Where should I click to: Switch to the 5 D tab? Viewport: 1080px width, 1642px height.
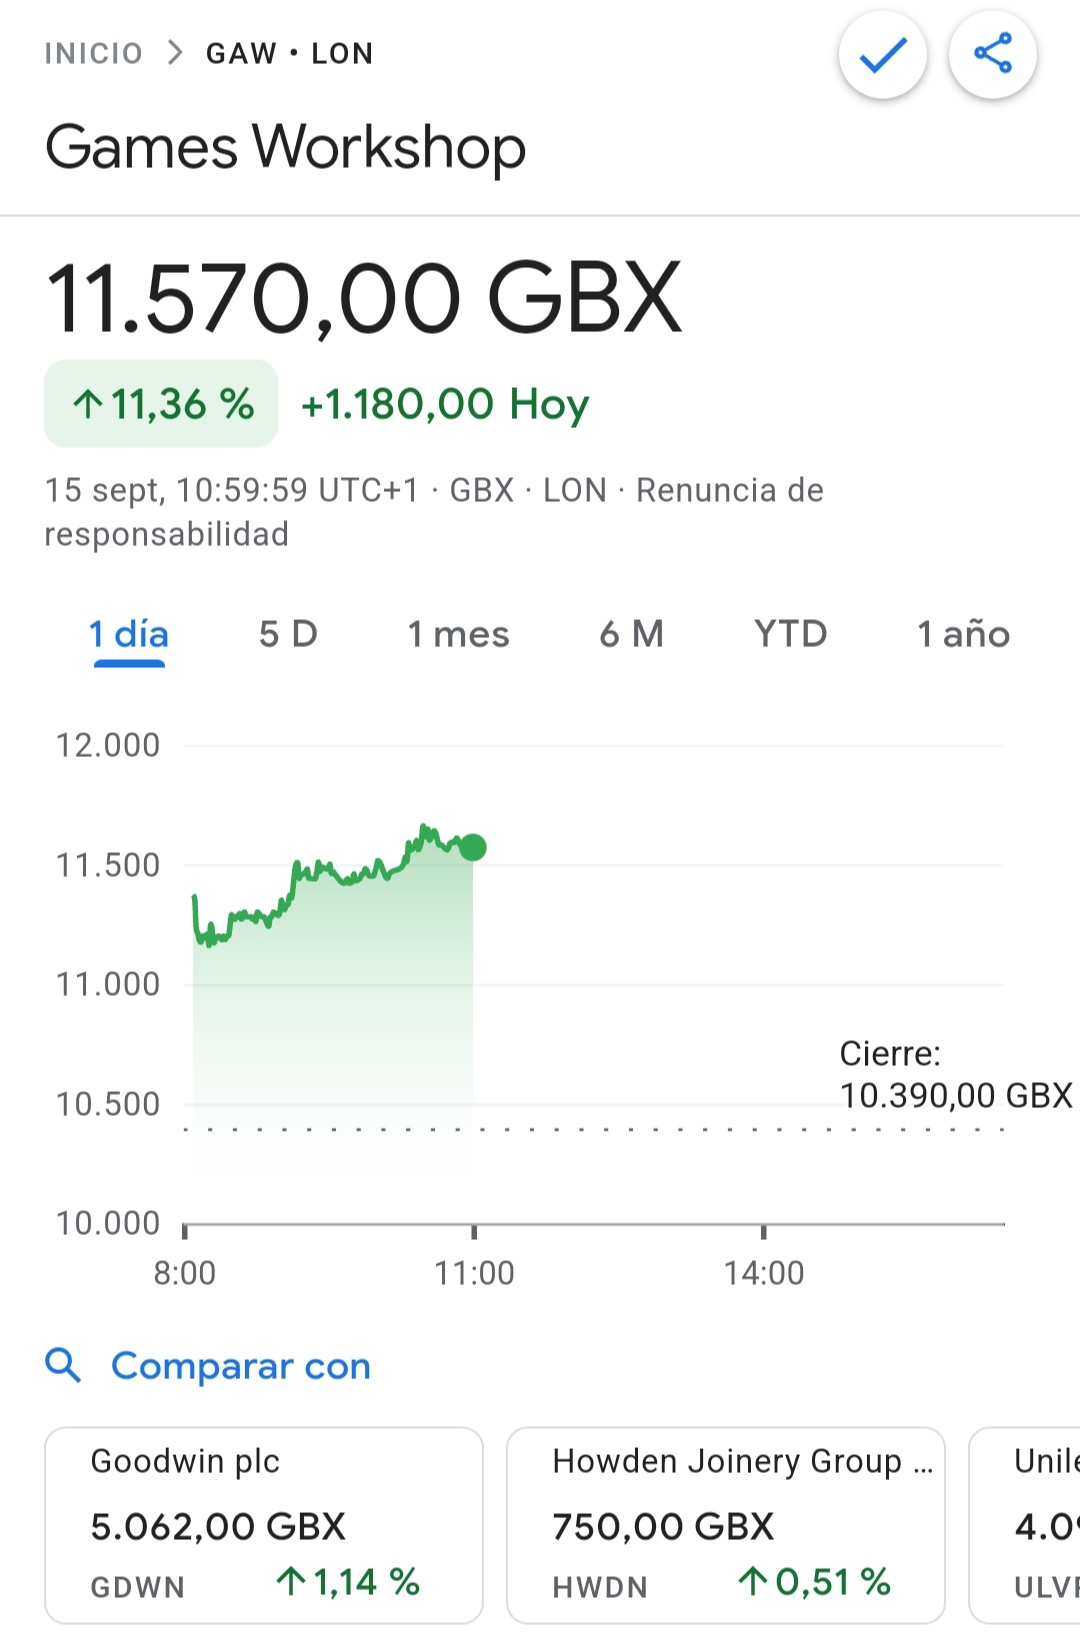pyautogui.click(x=288, y=634)
